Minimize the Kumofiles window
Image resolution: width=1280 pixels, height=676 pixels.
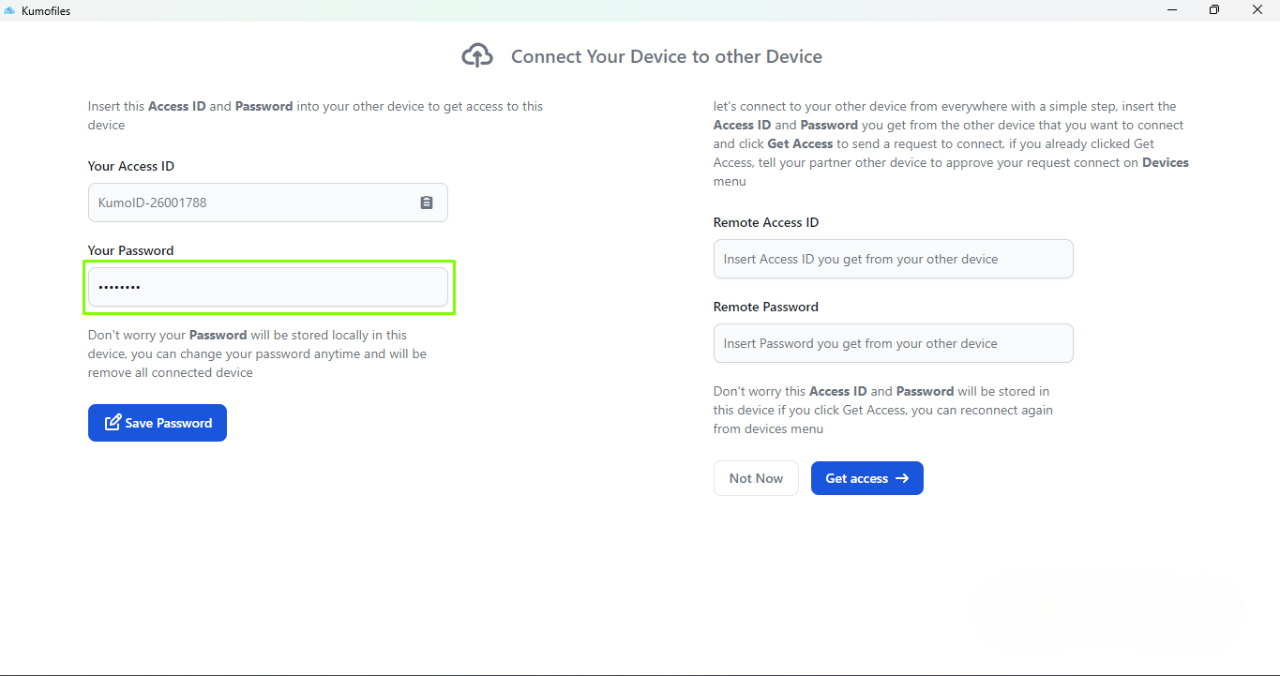coord(1171,10)
